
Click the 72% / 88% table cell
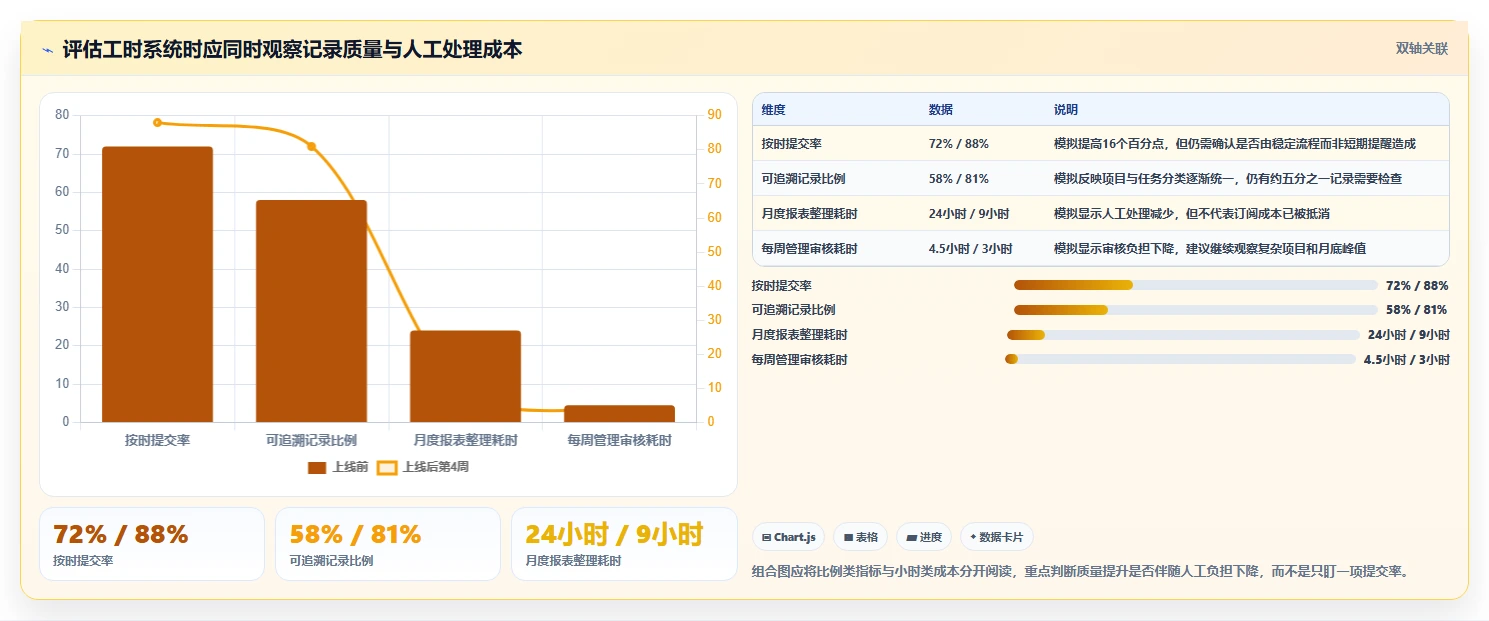coord(959,144)
